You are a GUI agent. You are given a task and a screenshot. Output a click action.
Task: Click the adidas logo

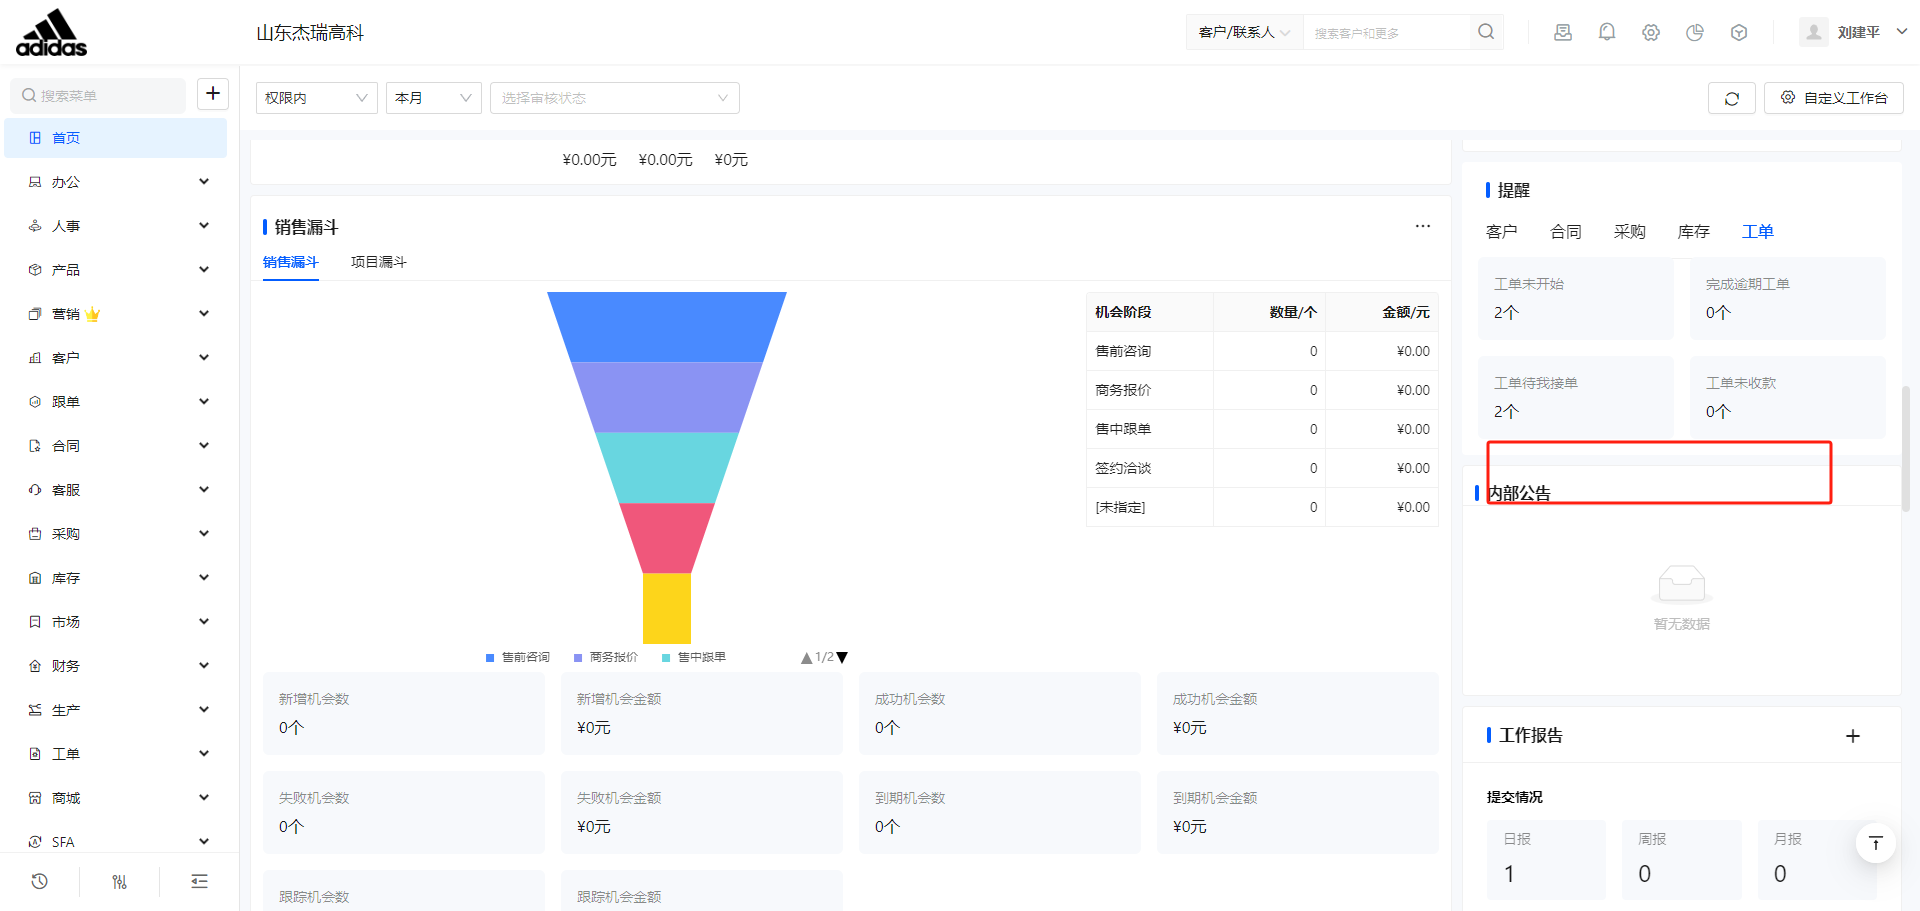tap(52, 32)
